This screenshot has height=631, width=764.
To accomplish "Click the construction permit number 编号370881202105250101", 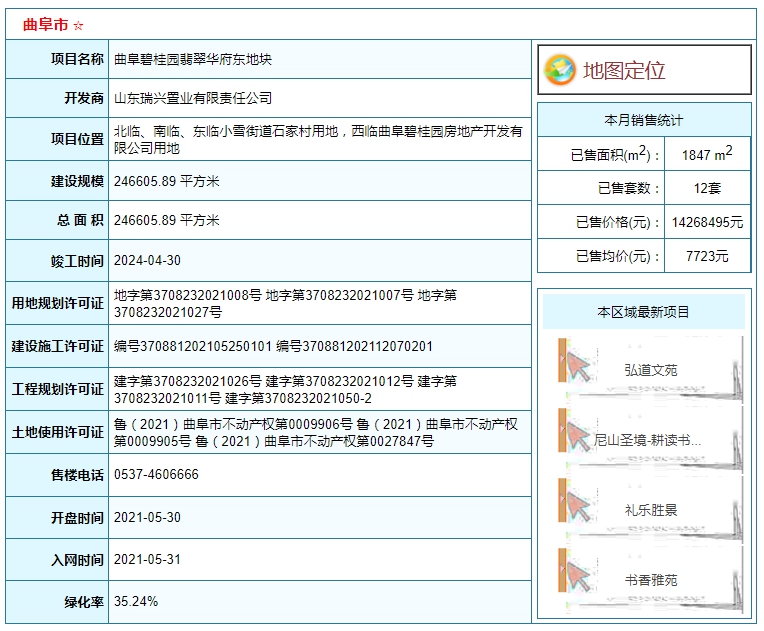I will pyautogui.click(x=192, y=346).
